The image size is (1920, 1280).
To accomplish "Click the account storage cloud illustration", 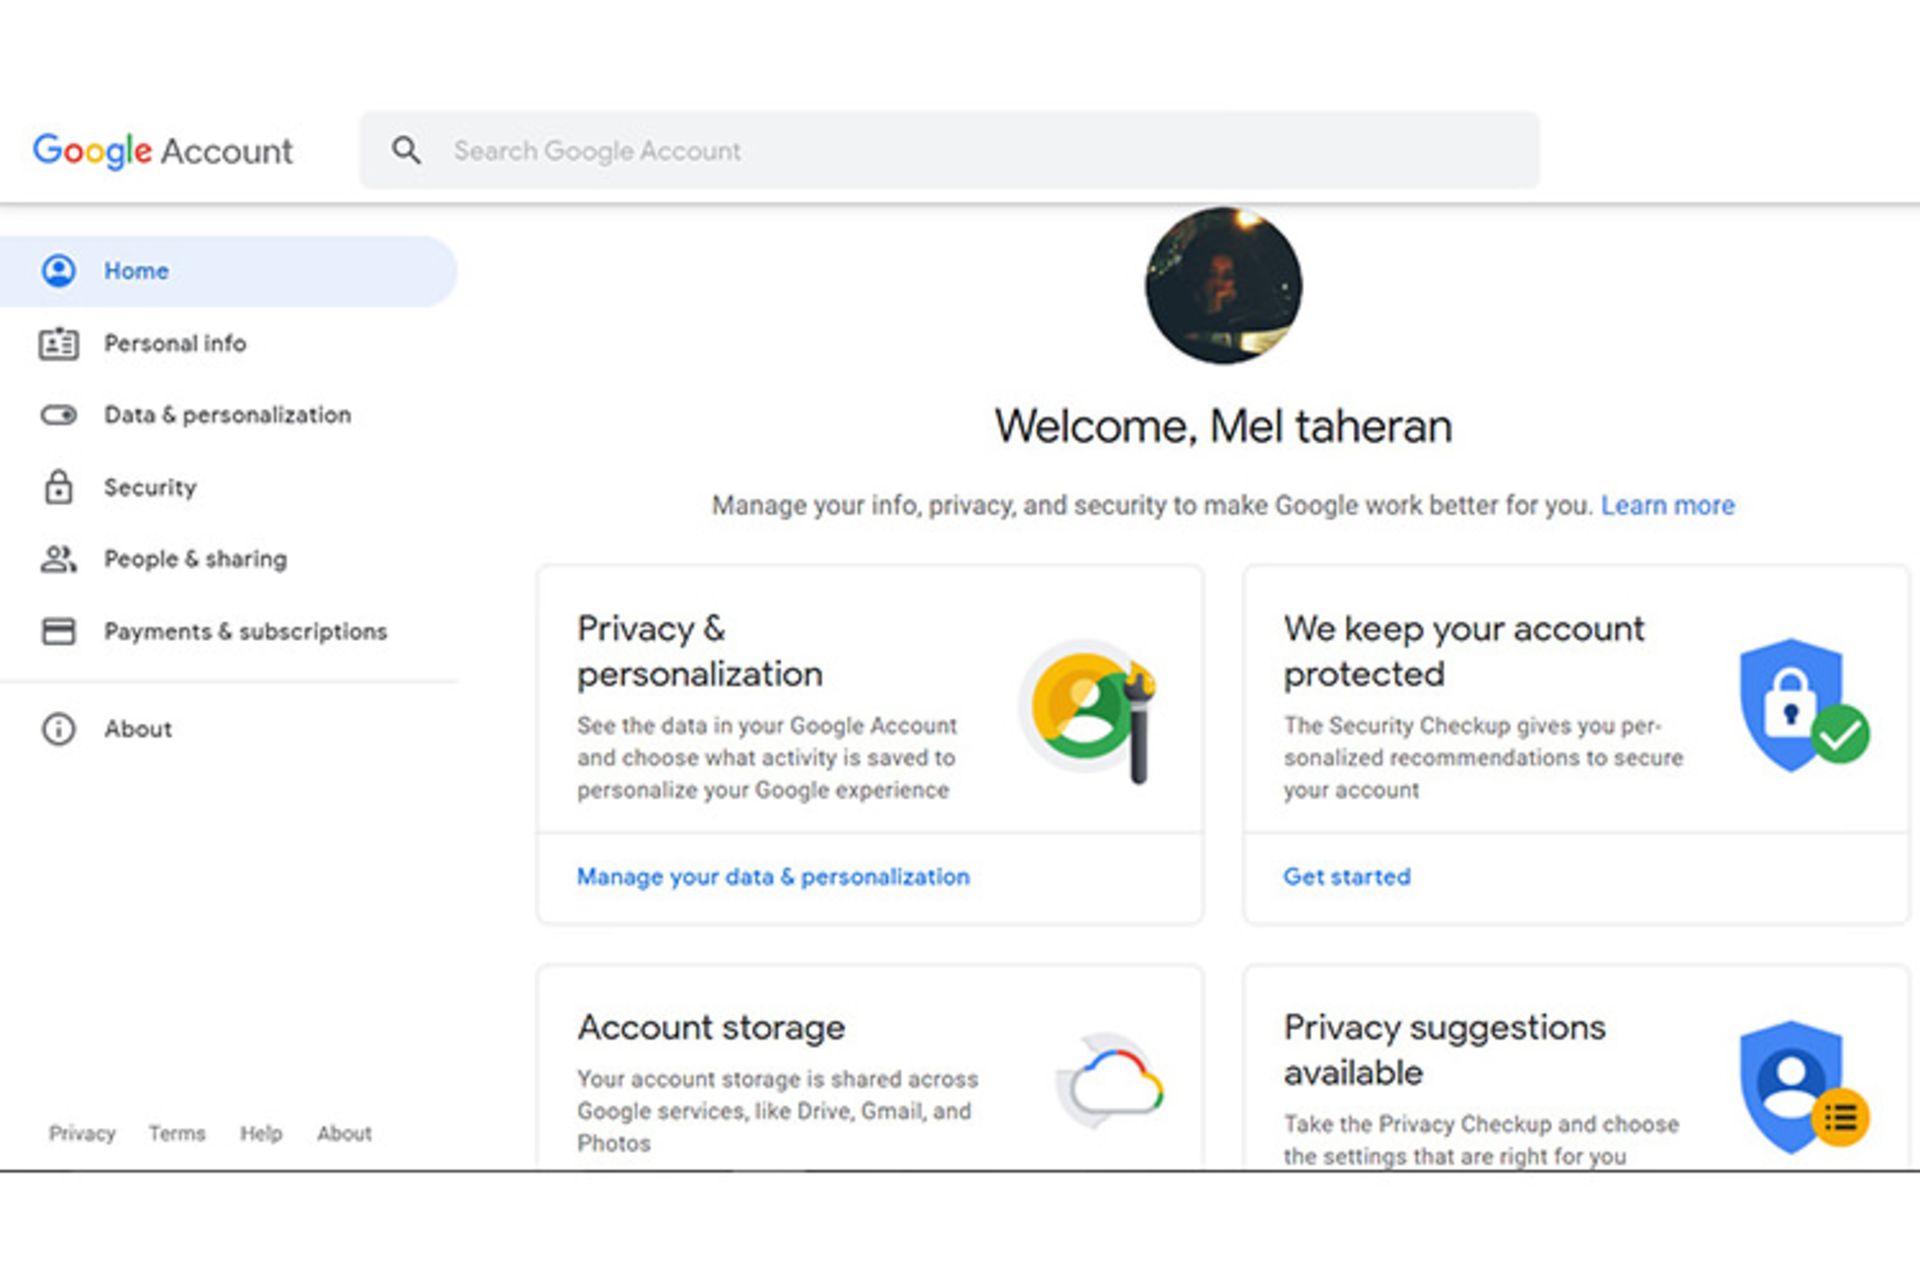I will [x=1111, y=1083].
